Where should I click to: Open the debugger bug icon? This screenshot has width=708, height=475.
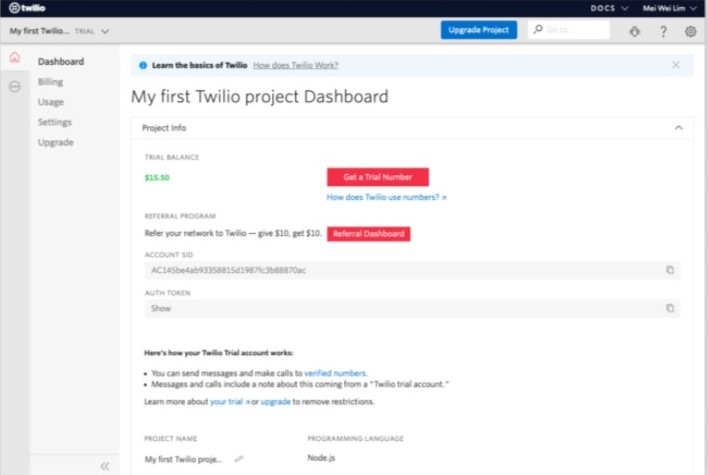pos(635,31)
